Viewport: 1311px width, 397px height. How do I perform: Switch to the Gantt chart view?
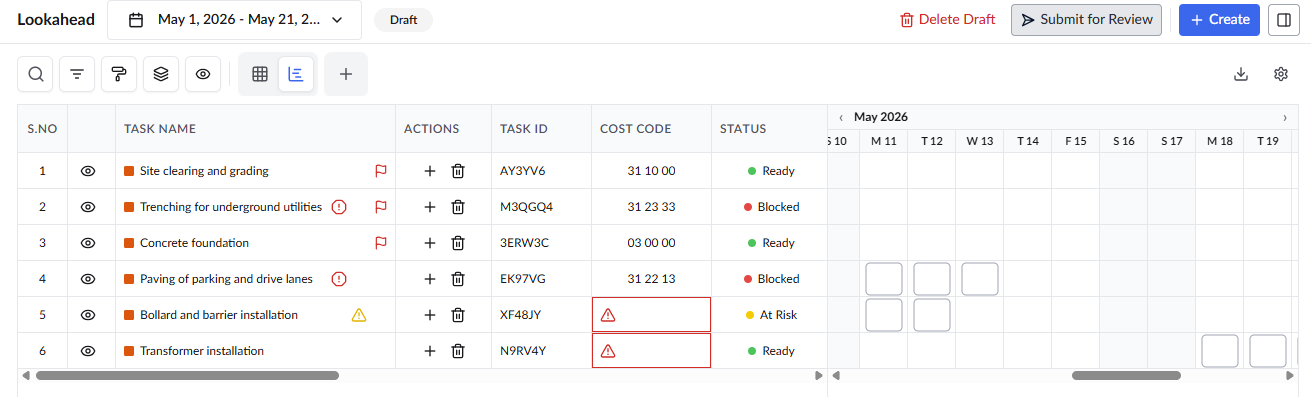click(x=296, y=74)
